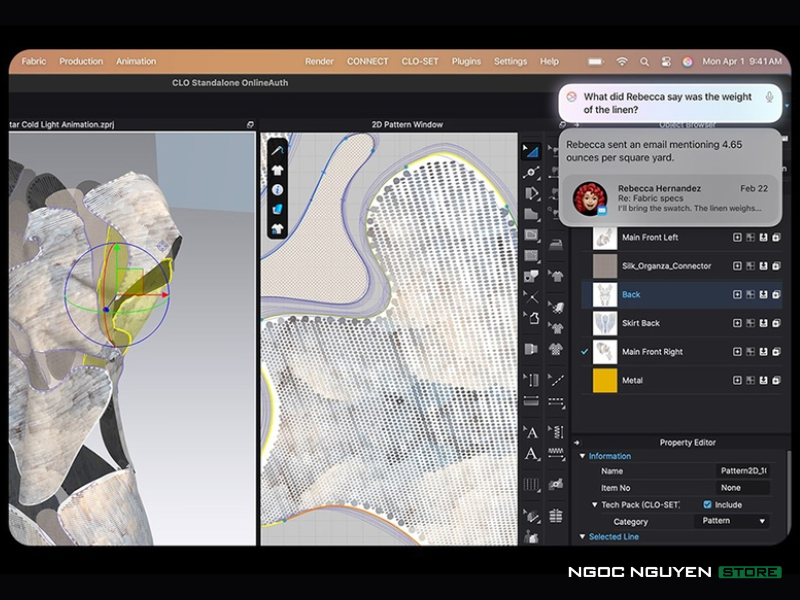800x600 pixels.
Task: Click the add icon beside Metal fabric
Action: (x=737, y=381)
